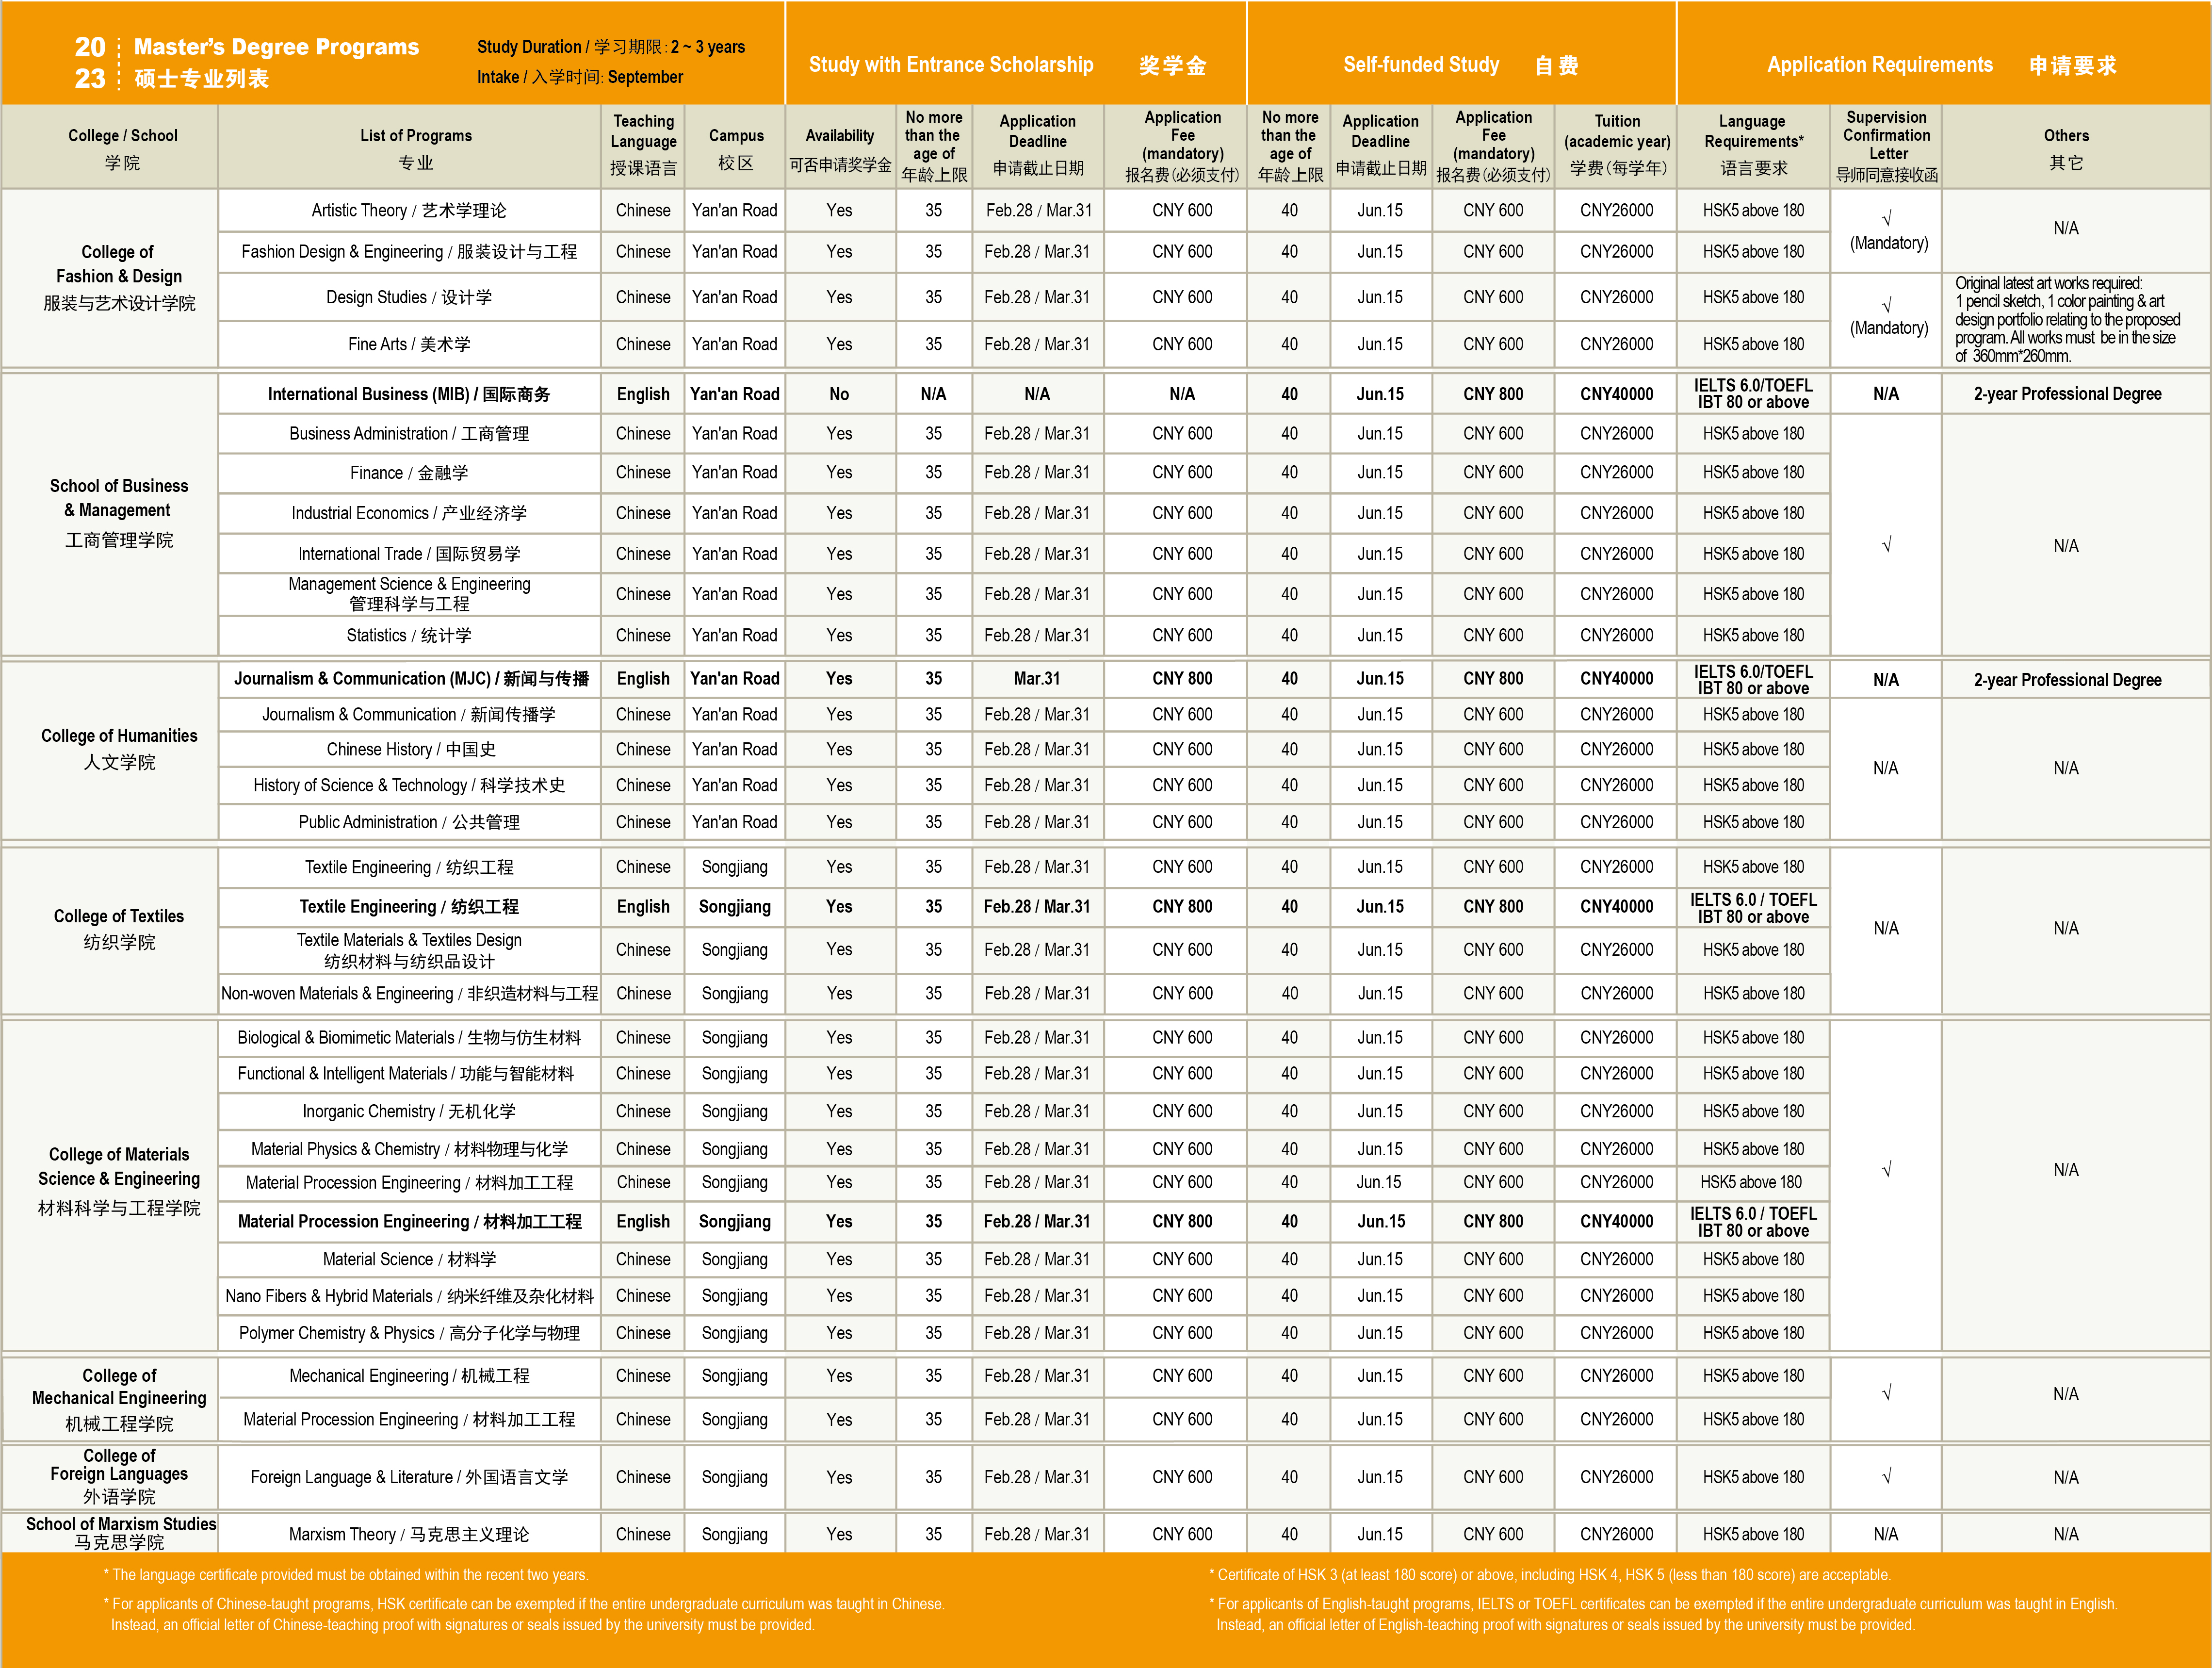Viewport: 2212px width, 1668px height.
Task: Click the College of Textiles cell
Action: point(118,928)
